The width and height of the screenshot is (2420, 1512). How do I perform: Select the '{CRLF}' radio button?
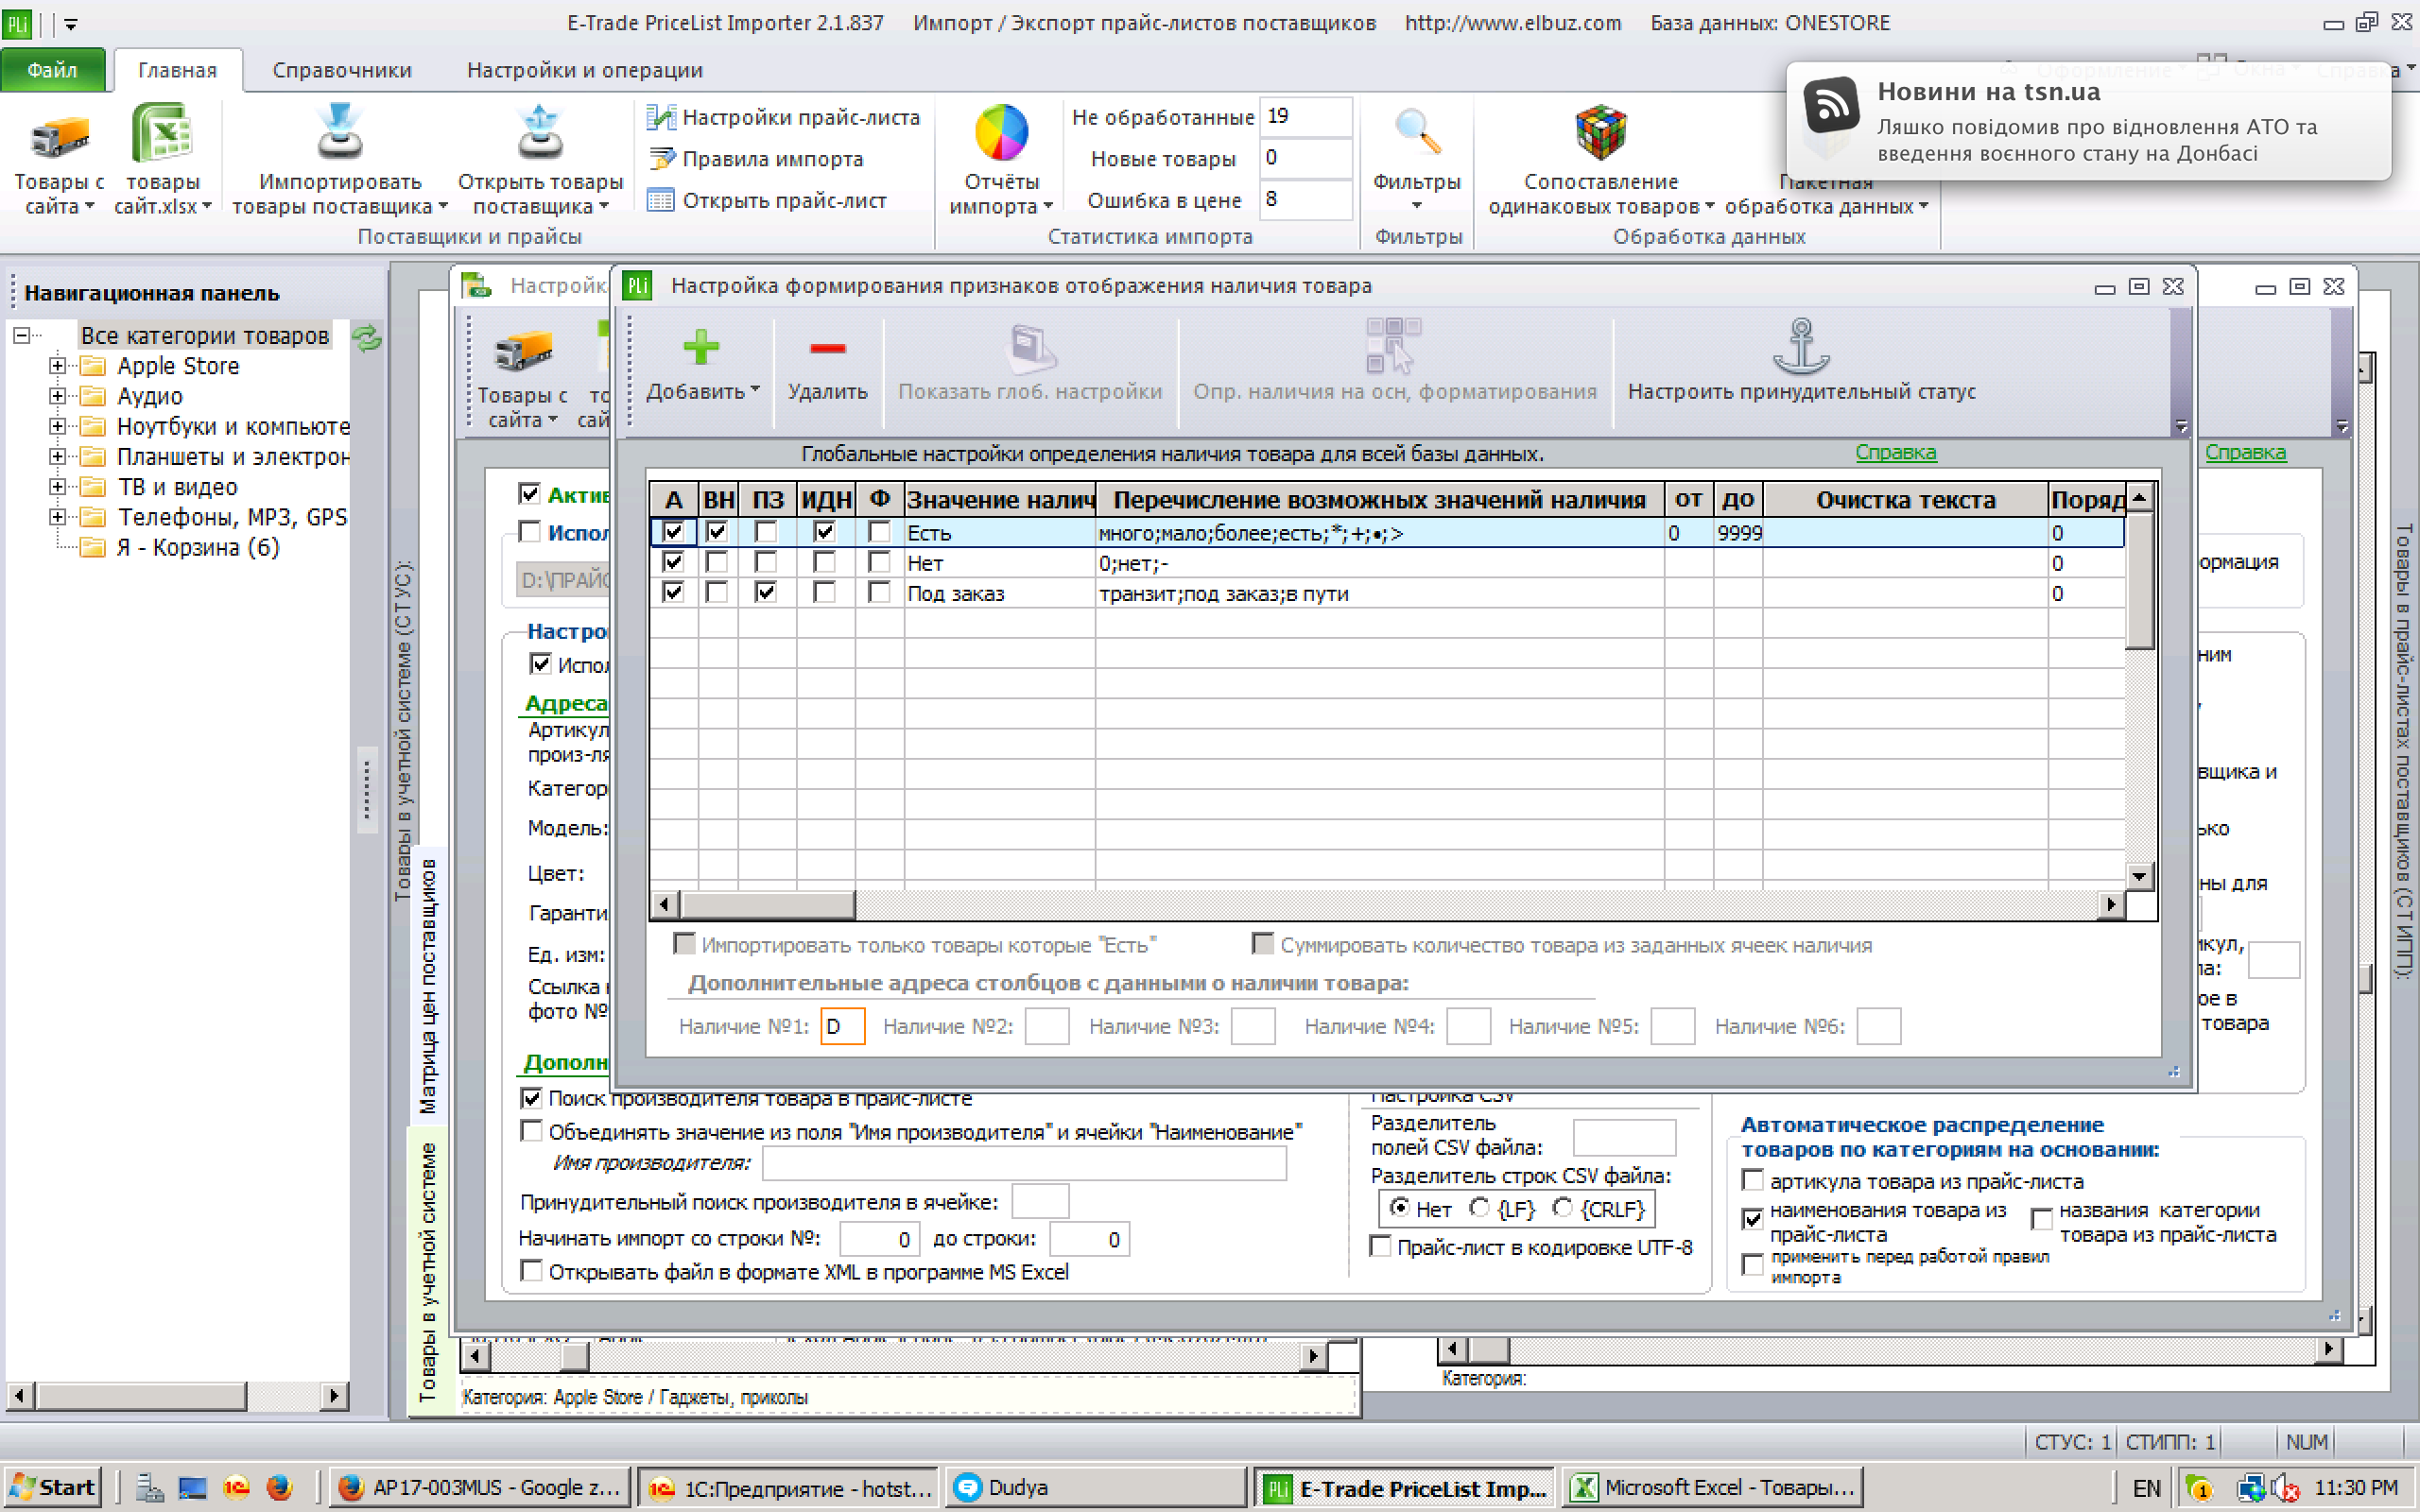[x=1562, y=1208]
